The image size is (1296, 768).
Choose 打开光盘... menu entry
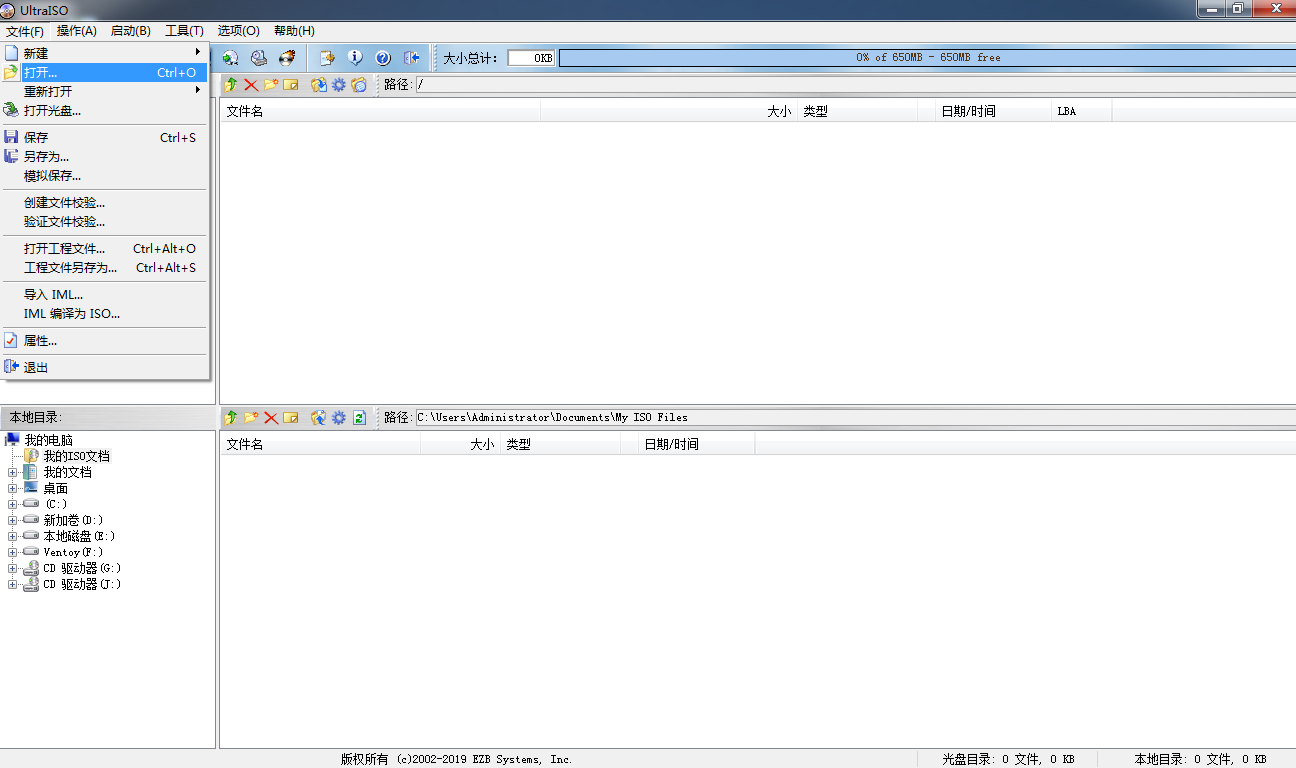click(104, 110)
